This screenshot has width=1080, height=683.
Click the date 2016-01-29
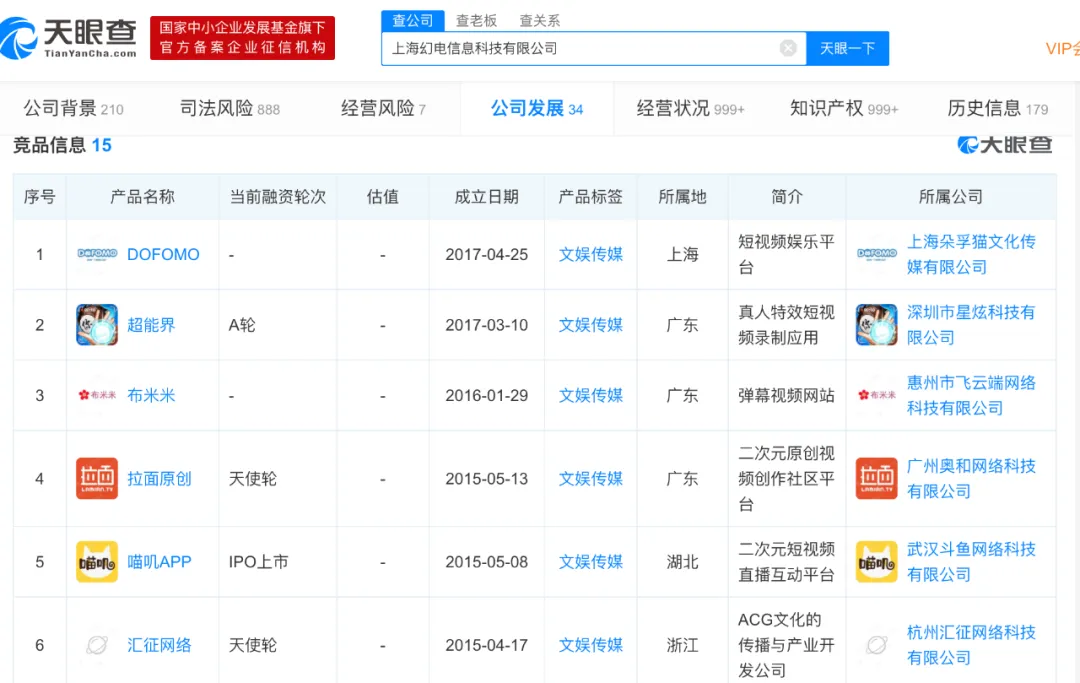tap(486, 395)
